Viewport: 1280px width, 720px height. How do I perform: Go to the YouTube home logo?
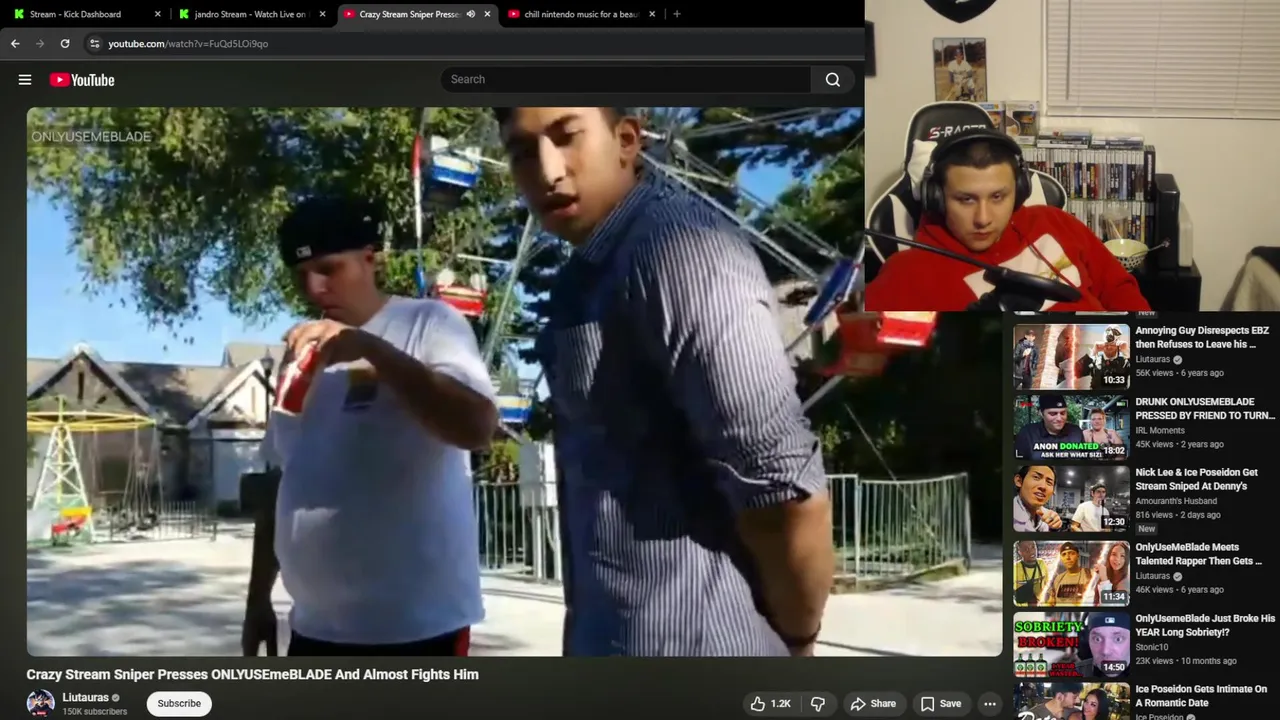pos(82,80)
